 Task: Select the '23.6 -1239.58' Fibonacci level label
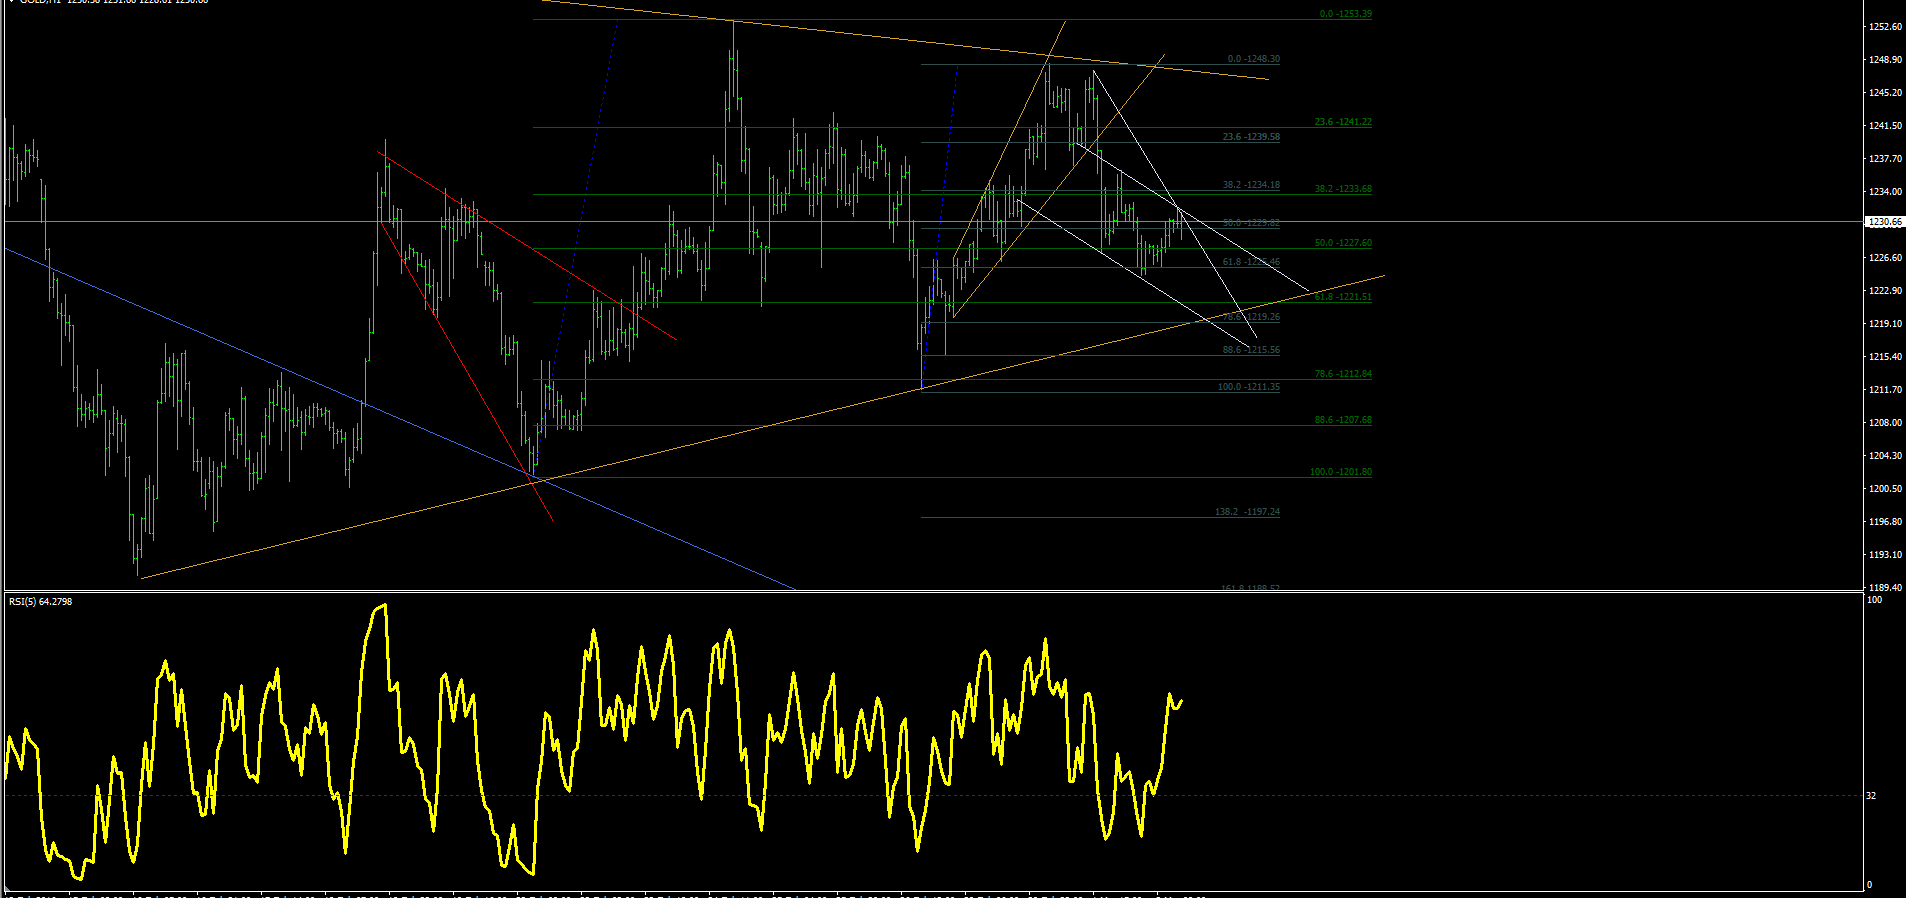click(x=1251, y=137)
